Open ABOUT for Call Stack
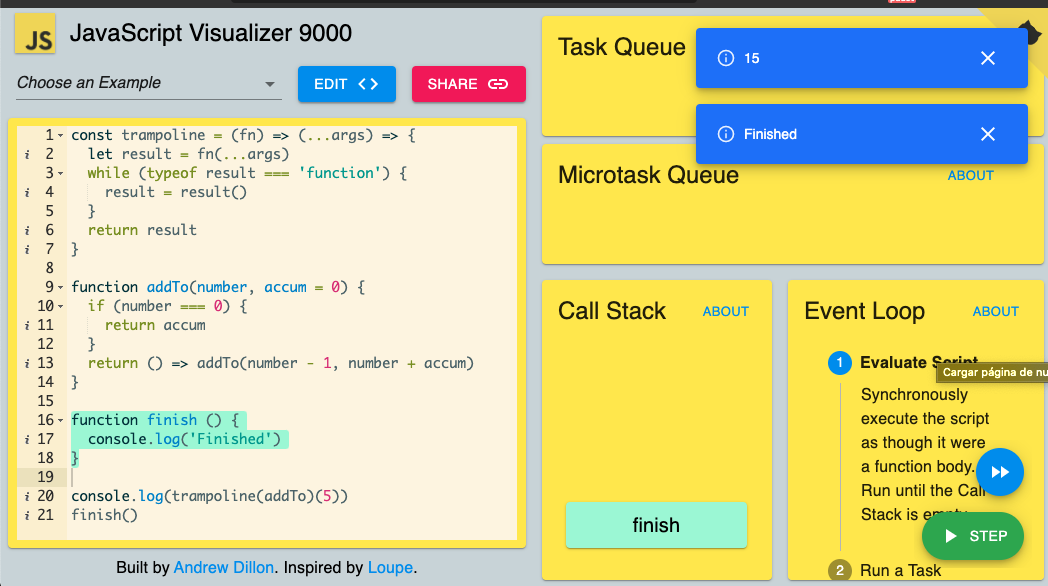Viewport: 1048px width, 586px height. pos(726,311)
